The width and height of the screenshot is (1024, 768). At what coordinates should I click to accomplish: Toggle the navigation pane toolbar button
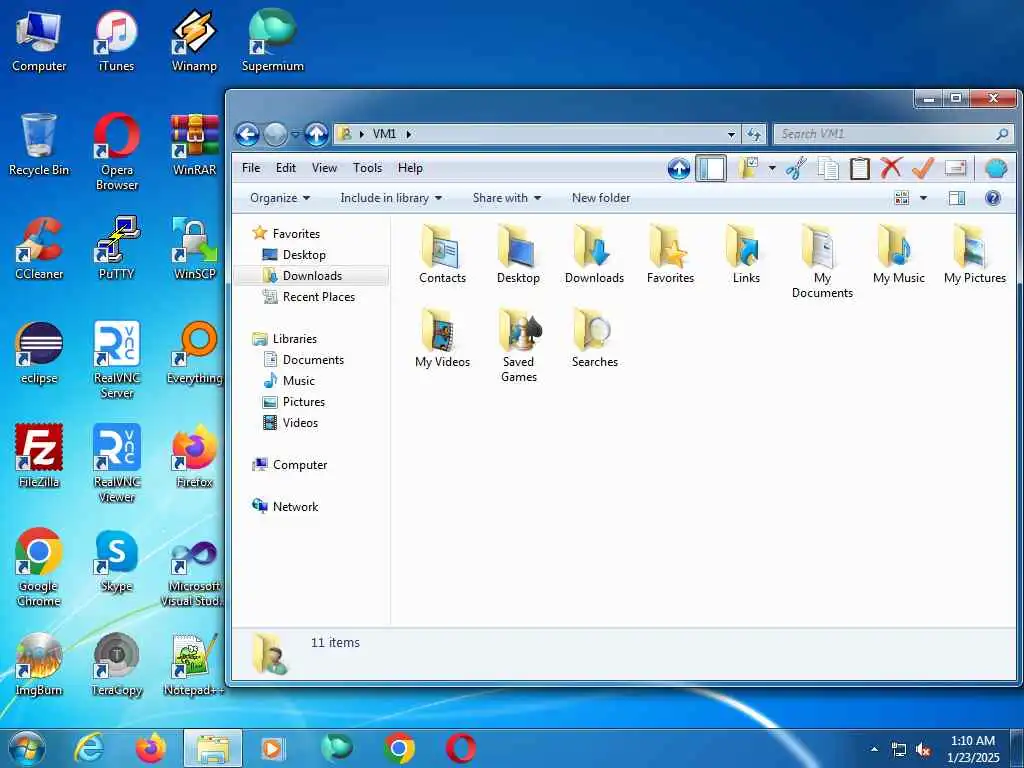(711, 168)
